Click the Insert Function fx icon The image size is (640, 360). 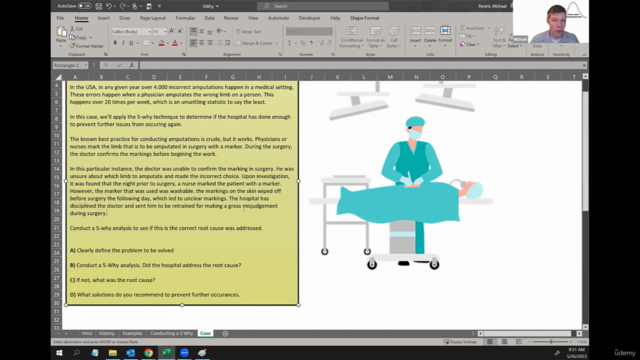coord(131,65)
